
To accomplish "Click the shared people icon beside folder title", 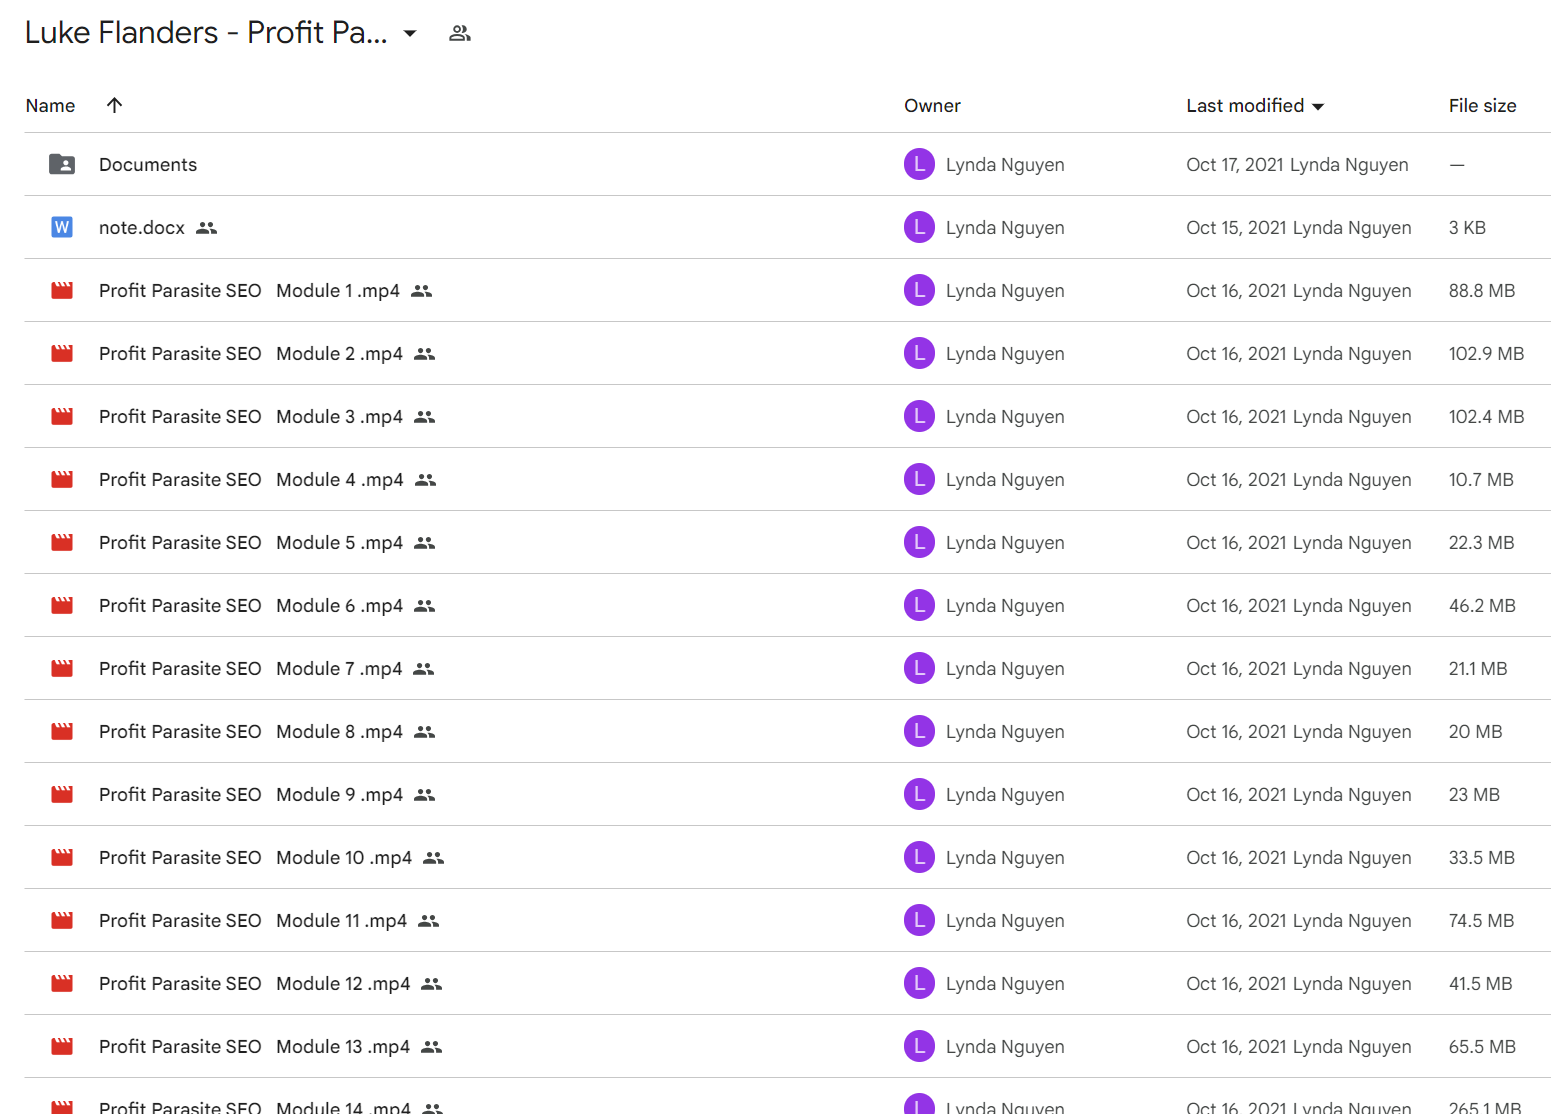I will (460, 33).
